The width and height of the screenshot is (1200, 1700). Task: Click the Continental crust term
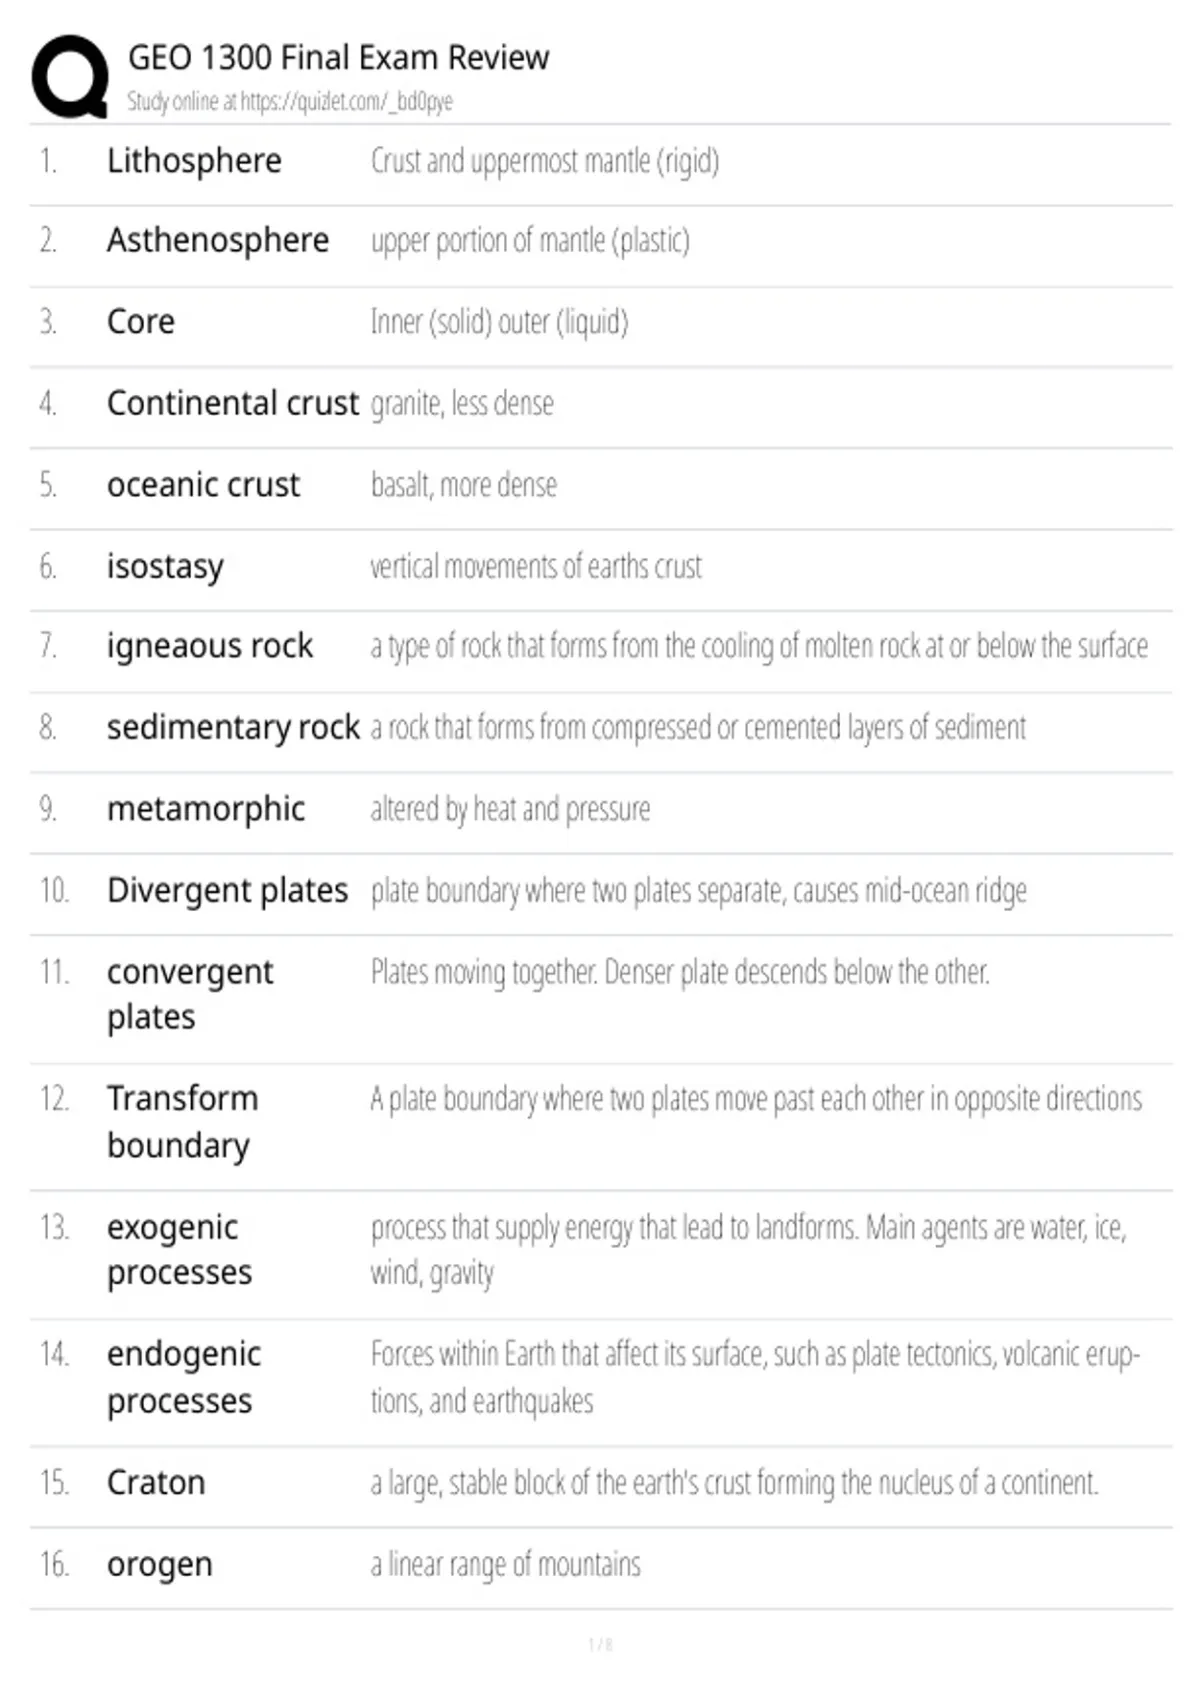[x=232, y=403]
